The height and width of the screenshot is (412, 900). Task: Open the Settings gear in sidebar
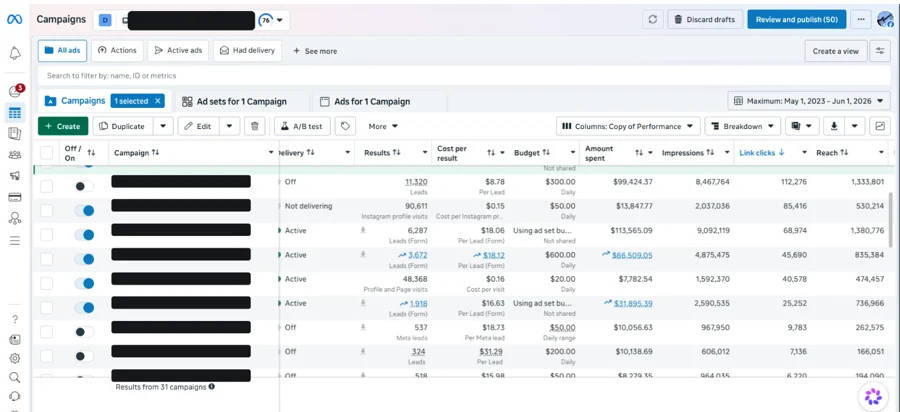[x=15, y=358]
